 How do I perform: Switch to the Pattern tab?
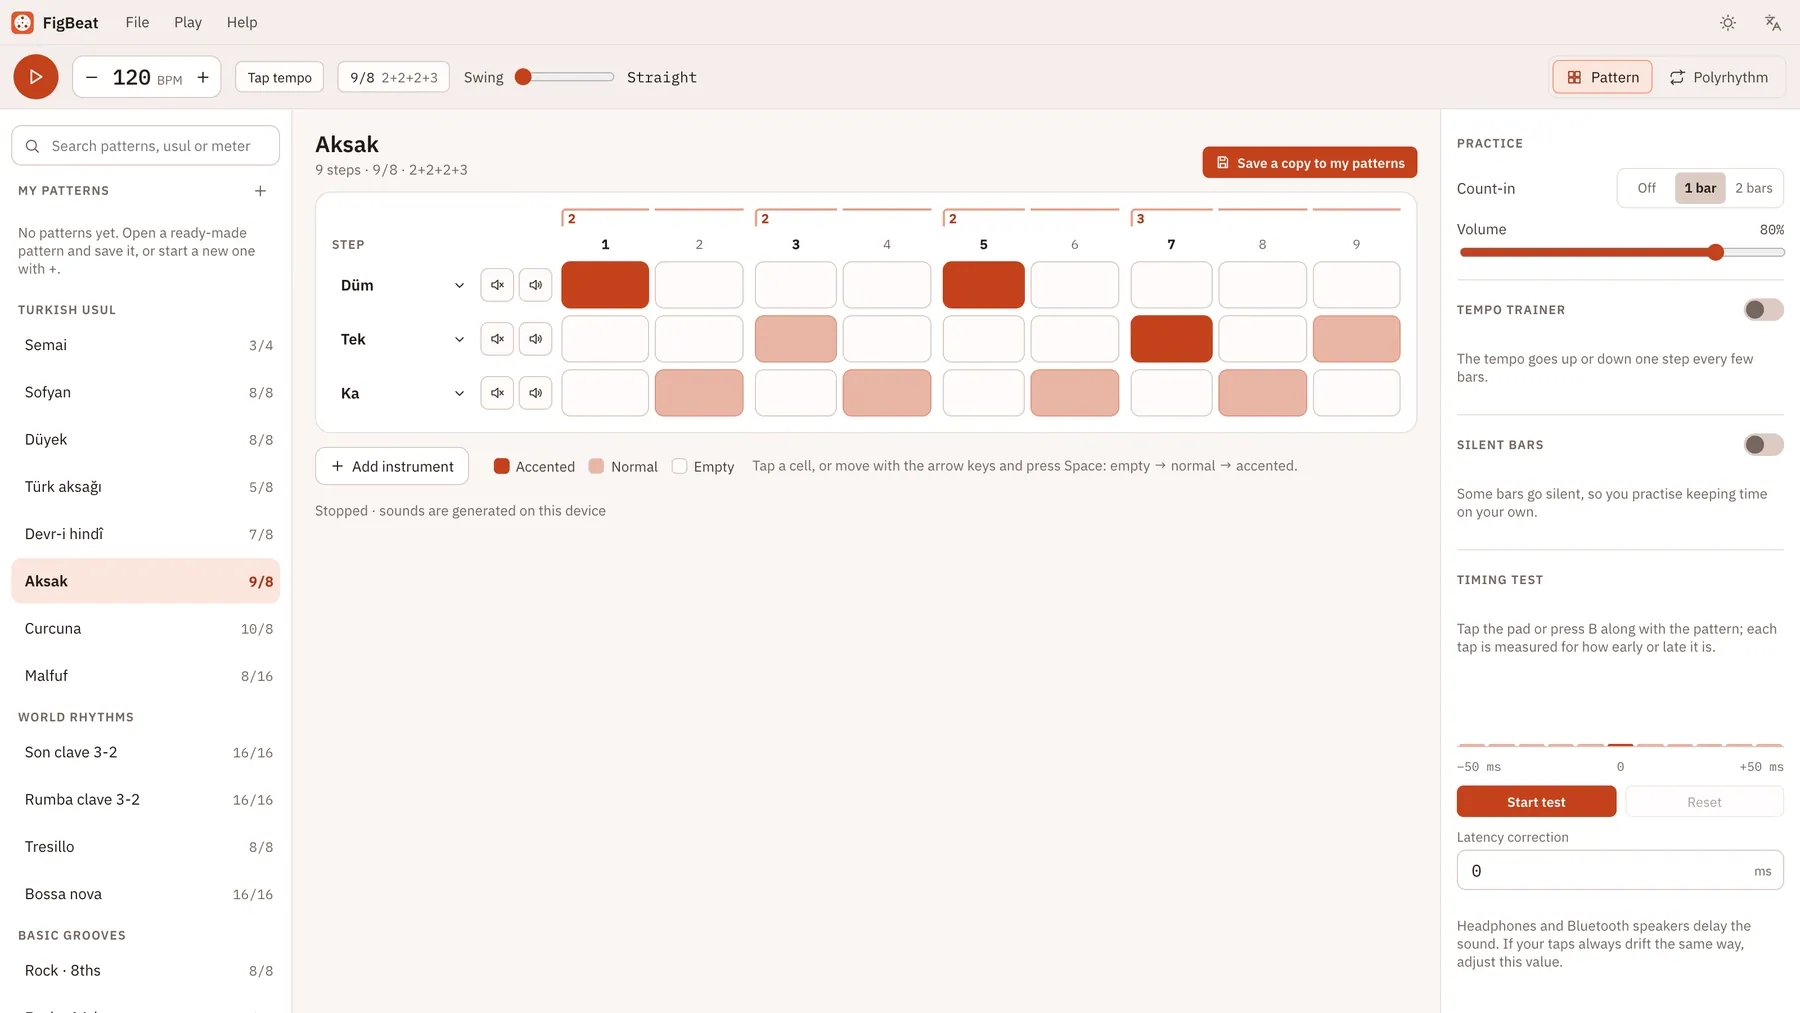tap(1603, 77)
